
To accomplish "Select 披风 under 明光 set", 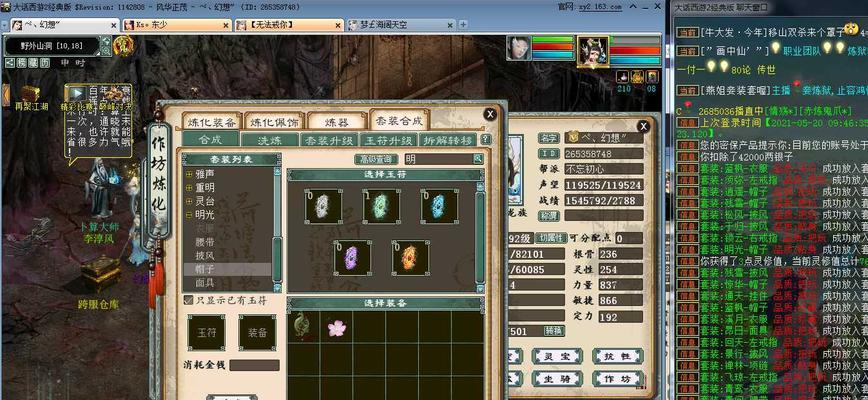I will point(205,256).
